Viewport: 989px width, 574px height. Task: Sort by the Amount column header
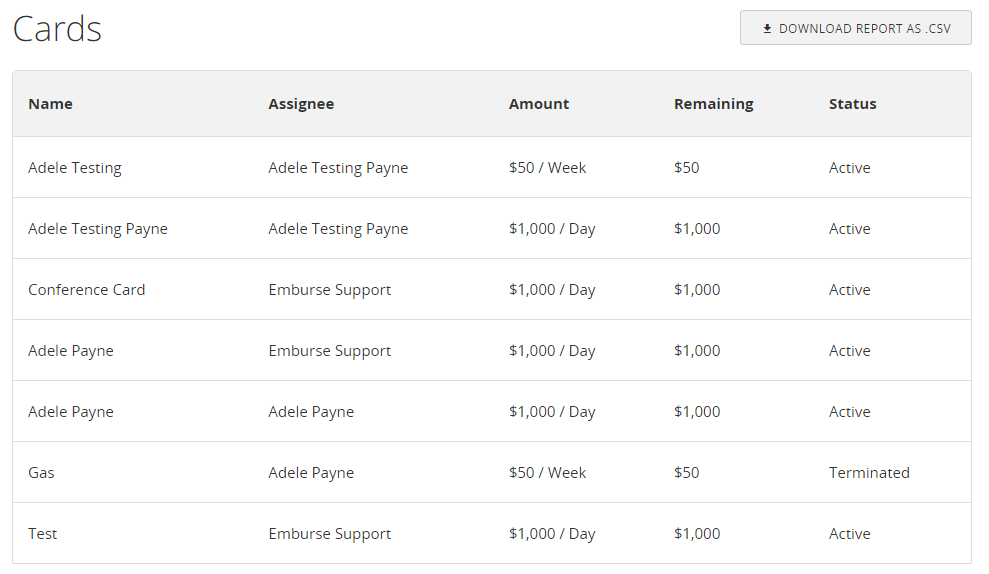click(539, 104)
